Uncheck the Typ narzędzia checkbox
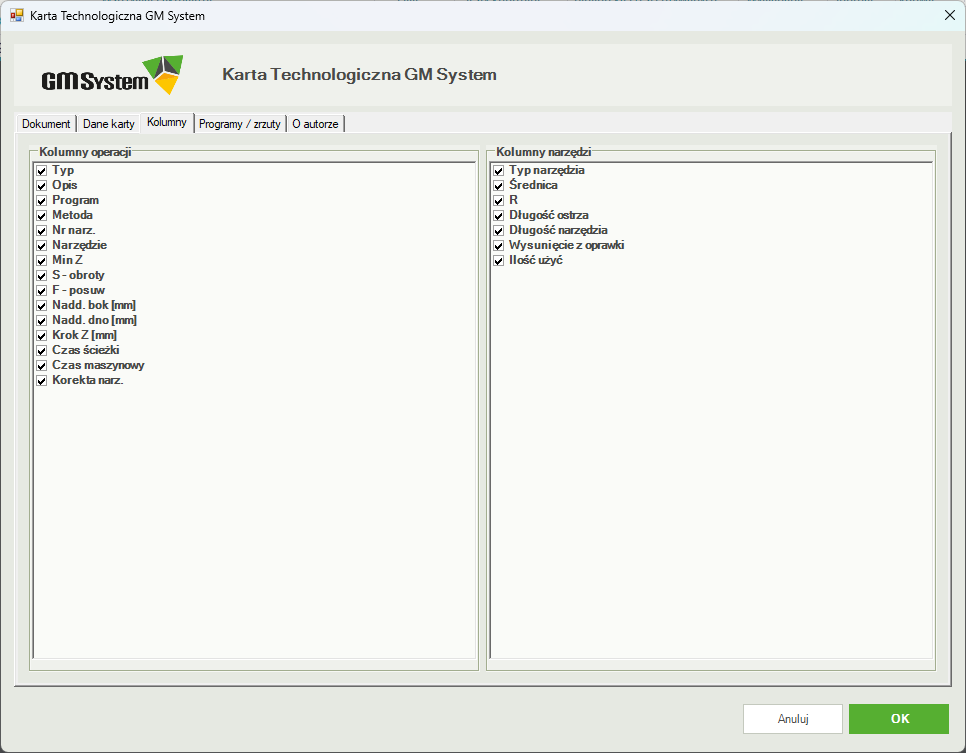 [499, 171]
